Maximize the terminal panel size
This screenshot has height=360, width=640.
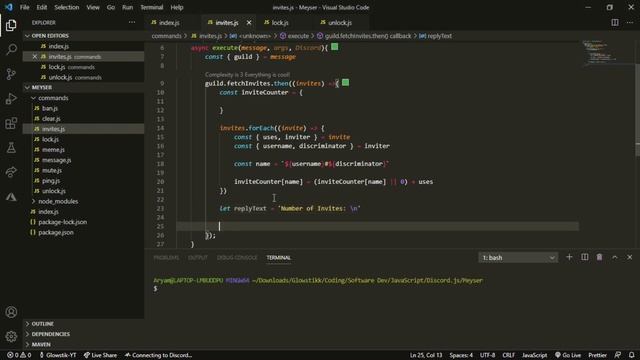tap(615, 257)
